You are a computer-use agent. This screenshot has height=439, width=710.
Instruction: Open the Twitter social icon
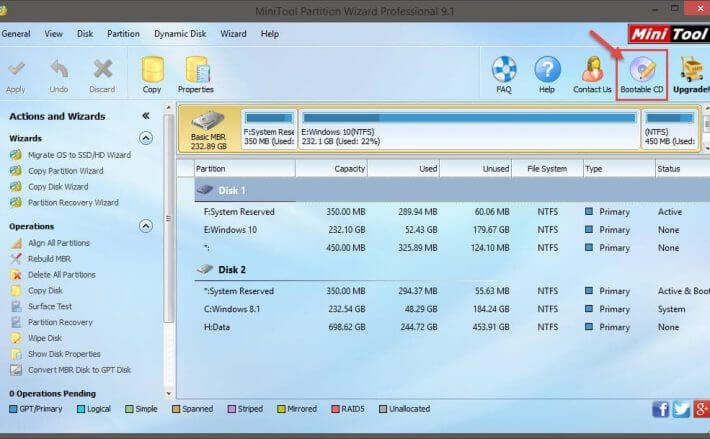tap(681, 409)
